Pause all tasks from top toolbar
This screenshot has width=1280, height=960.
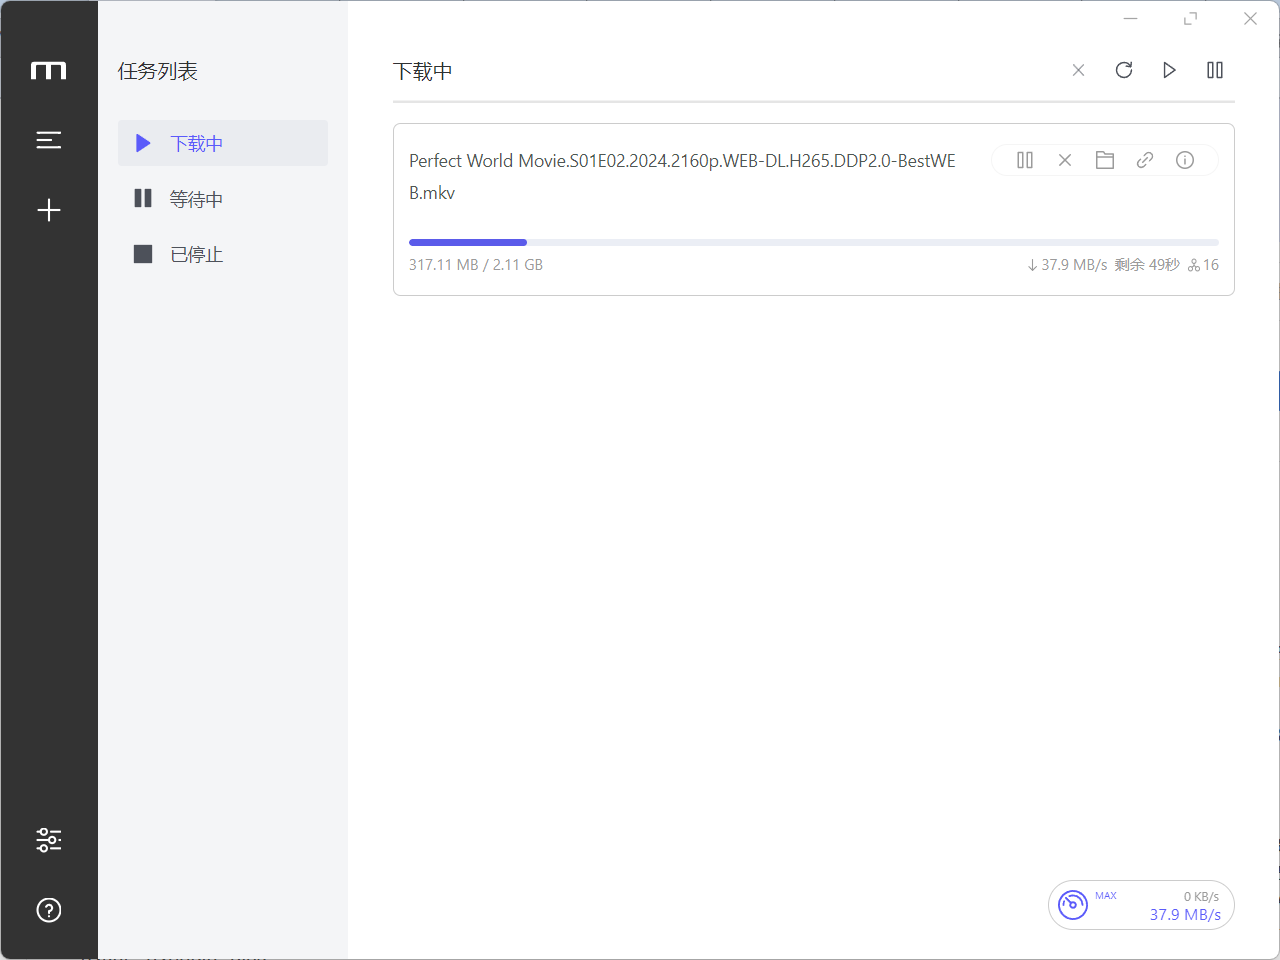point(1215,70)
